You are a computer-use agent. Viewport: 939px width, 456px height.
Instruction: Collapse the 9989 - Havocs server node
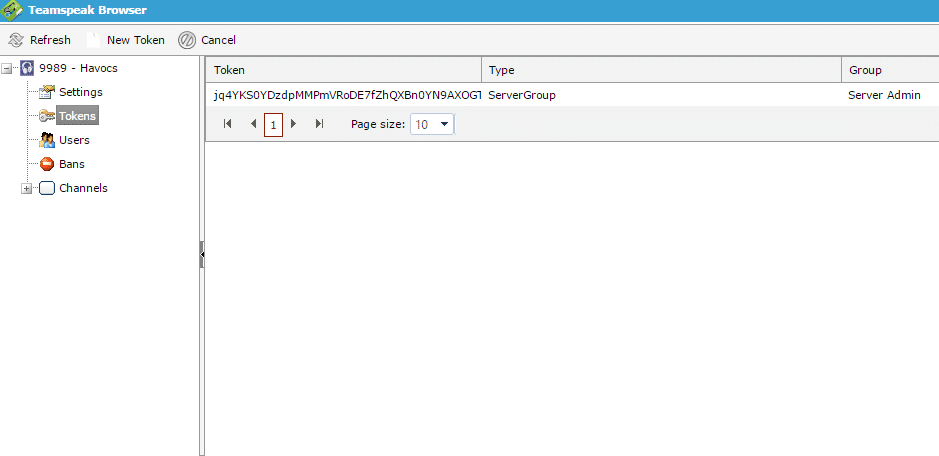pyautogui.click(x=6, y=68)
